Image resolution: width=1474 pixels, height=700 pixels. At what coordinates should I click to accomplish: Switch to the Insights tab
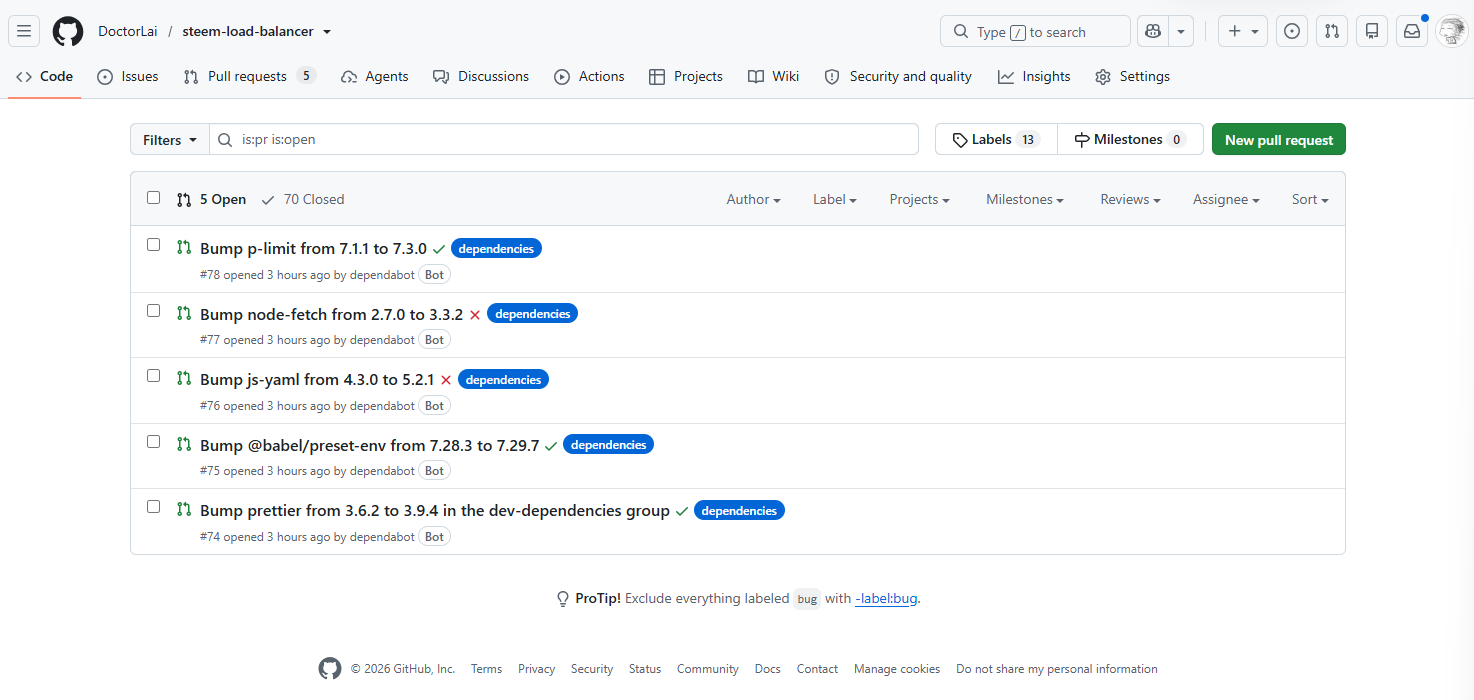point(1034,76)
